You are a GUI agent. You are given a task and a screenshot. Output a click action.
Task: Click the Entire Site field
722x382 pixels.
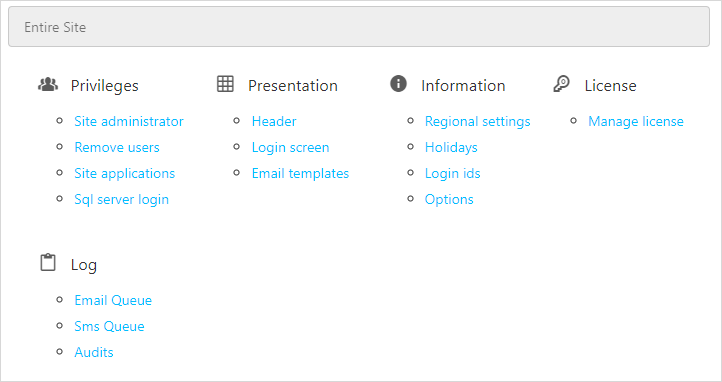359,27
